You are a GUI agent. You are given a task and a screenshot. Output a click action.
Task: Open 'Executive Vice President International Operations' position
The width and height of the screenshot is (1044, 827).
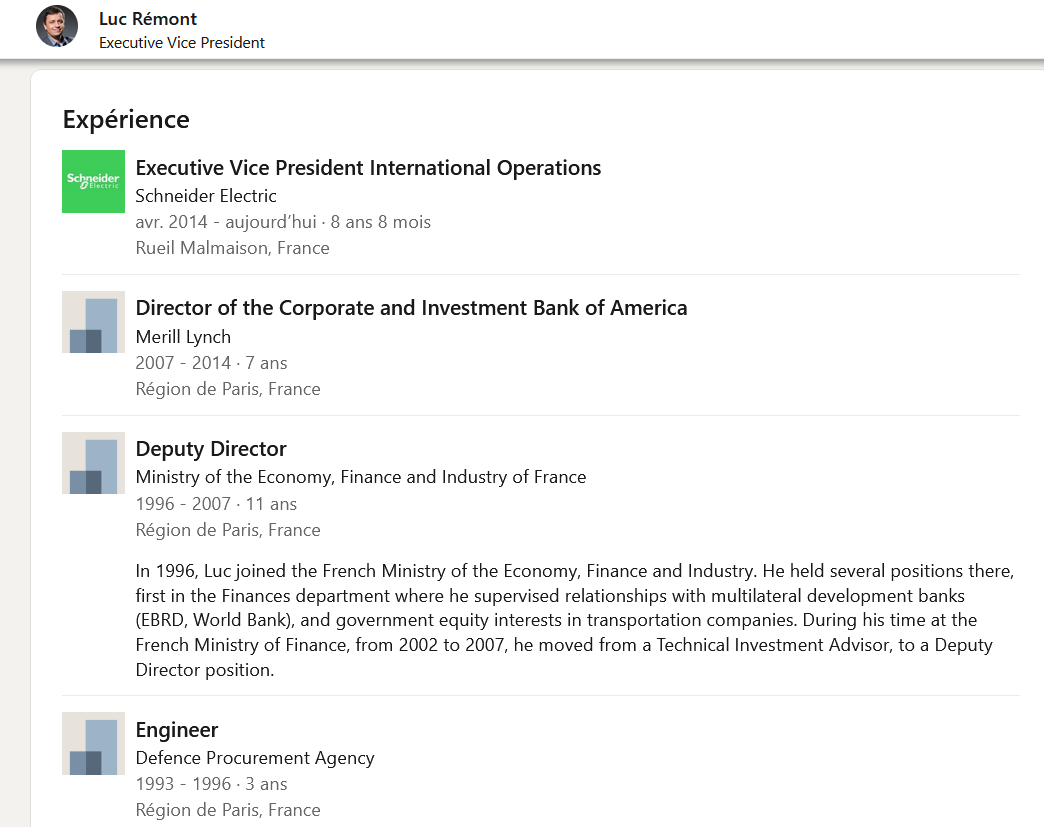click(368, 168)
